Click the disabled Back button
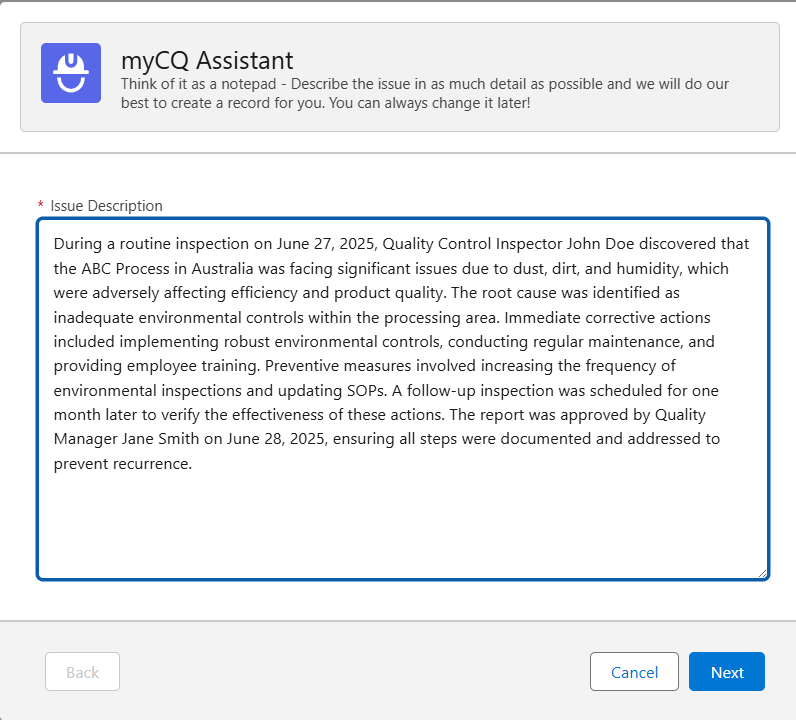The height and width of the screenshot is (720, 796). (82, 672)
